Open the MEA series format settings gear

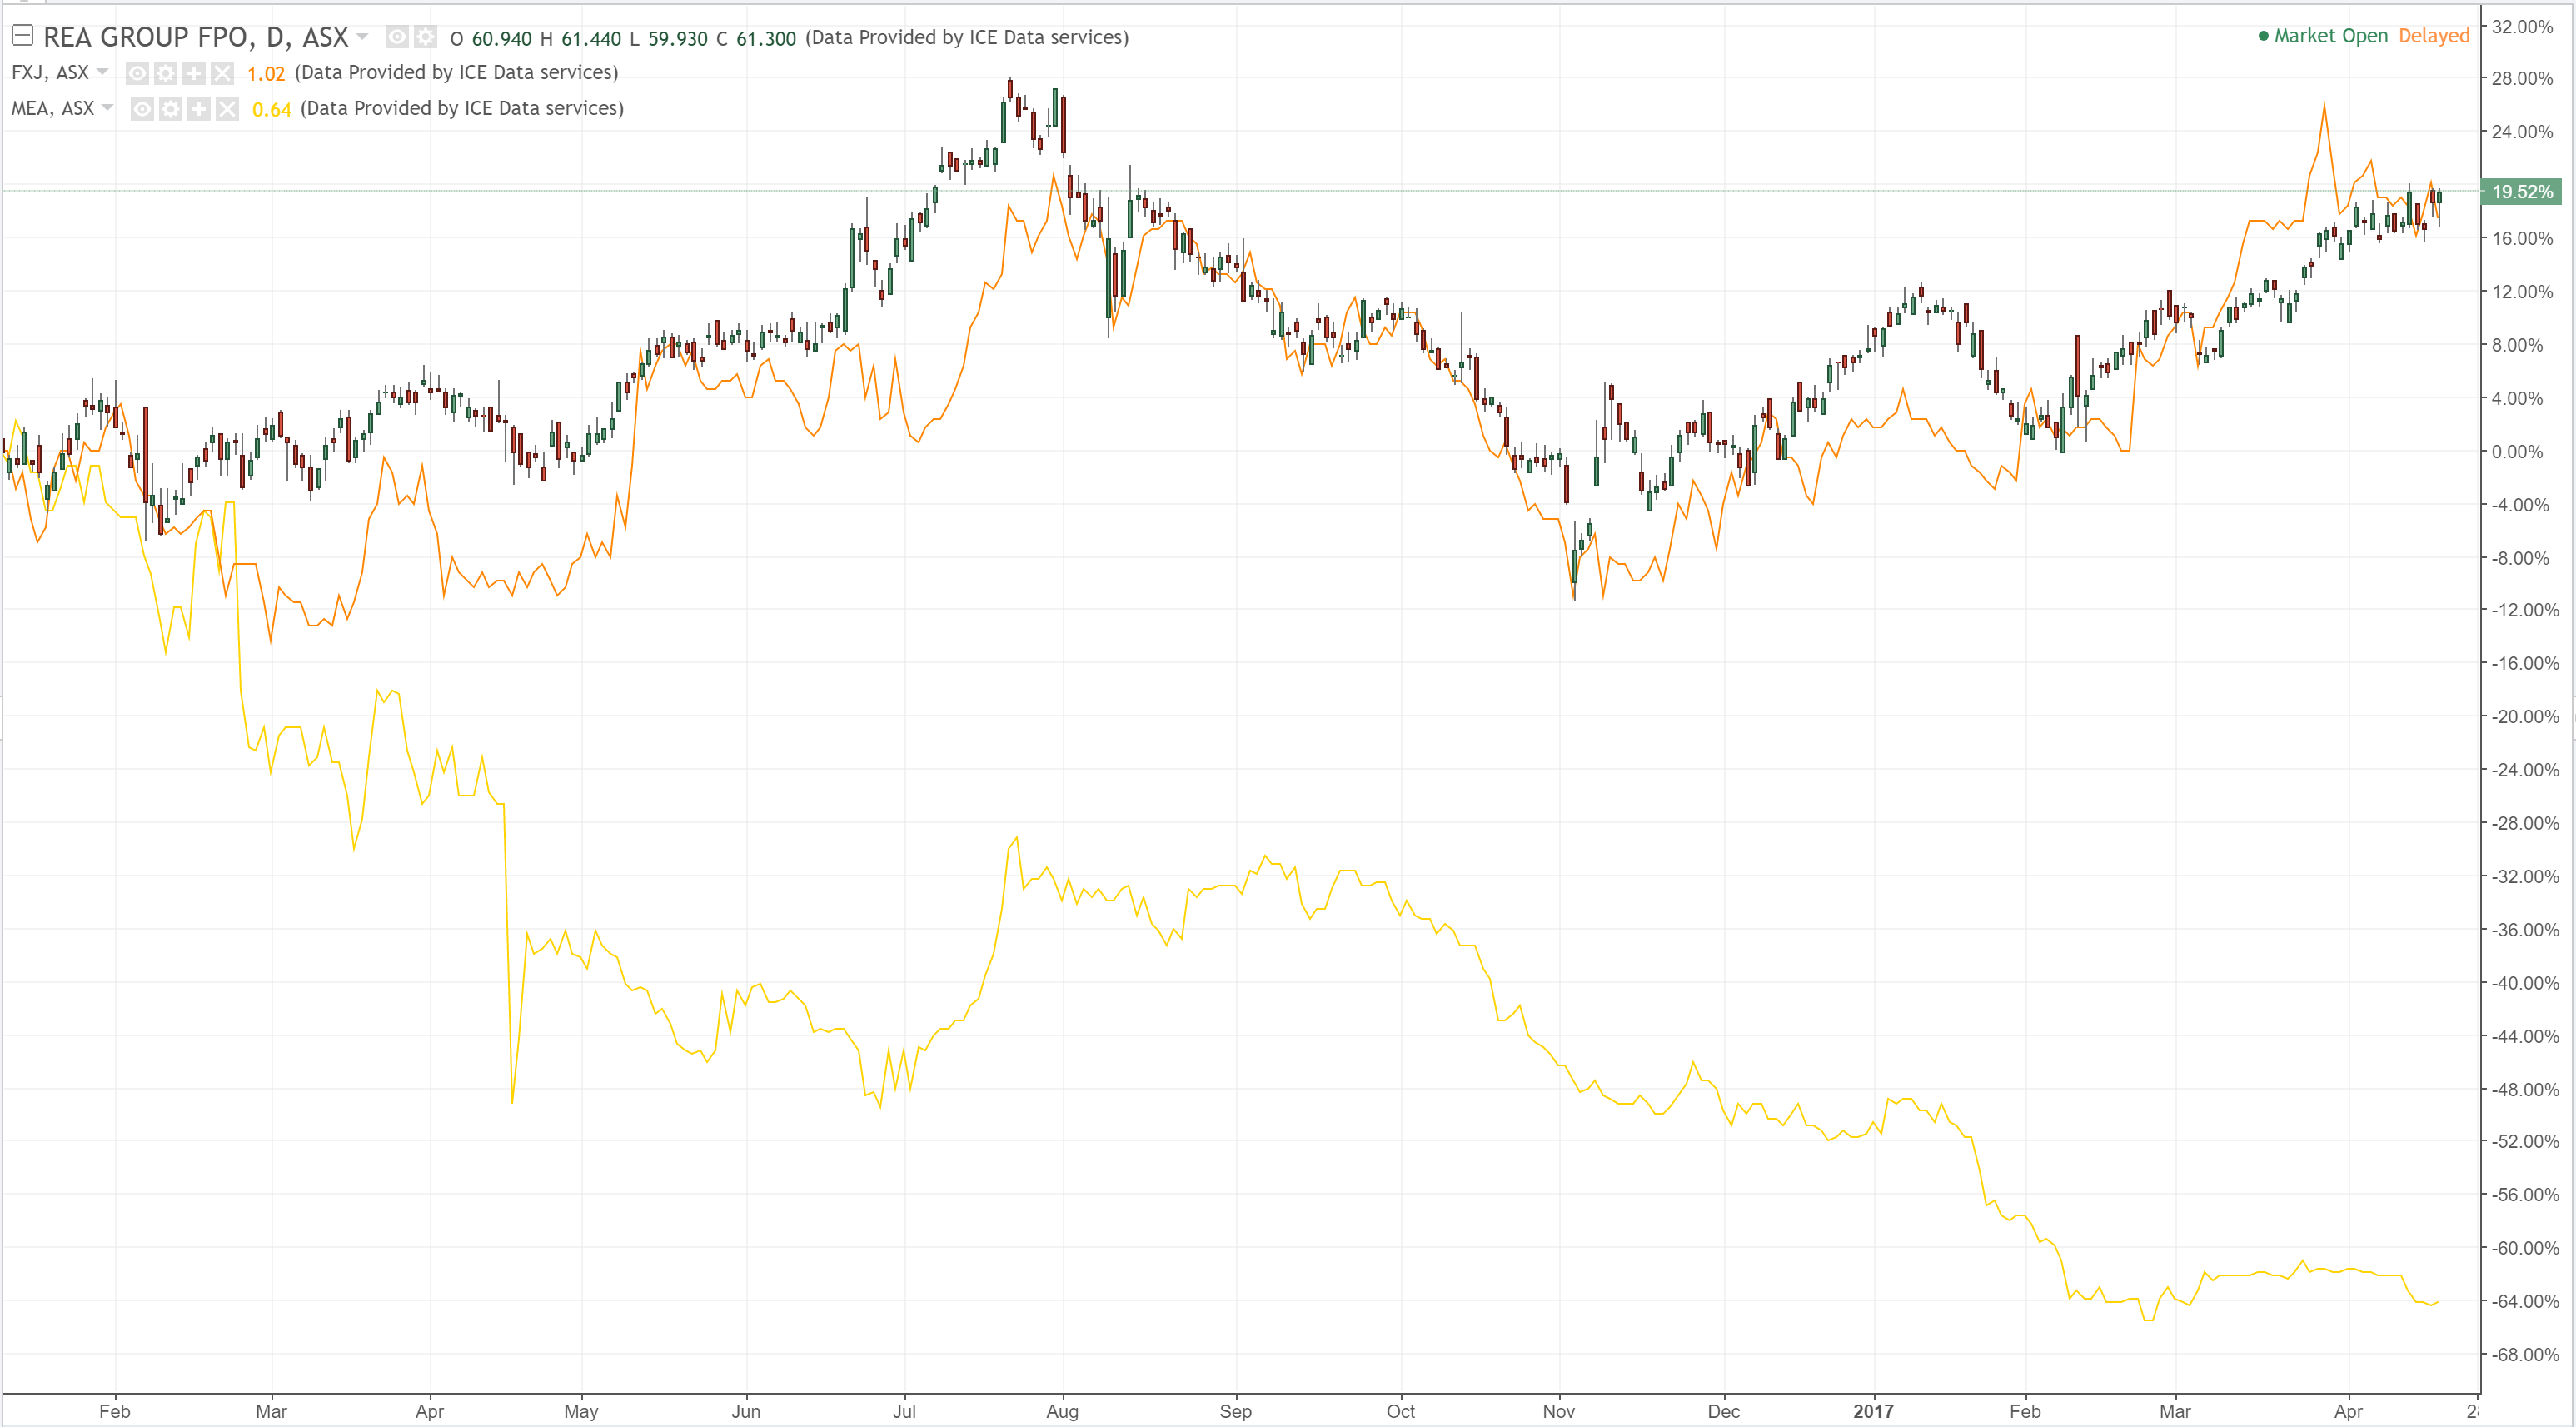click(x=171, y=109)
